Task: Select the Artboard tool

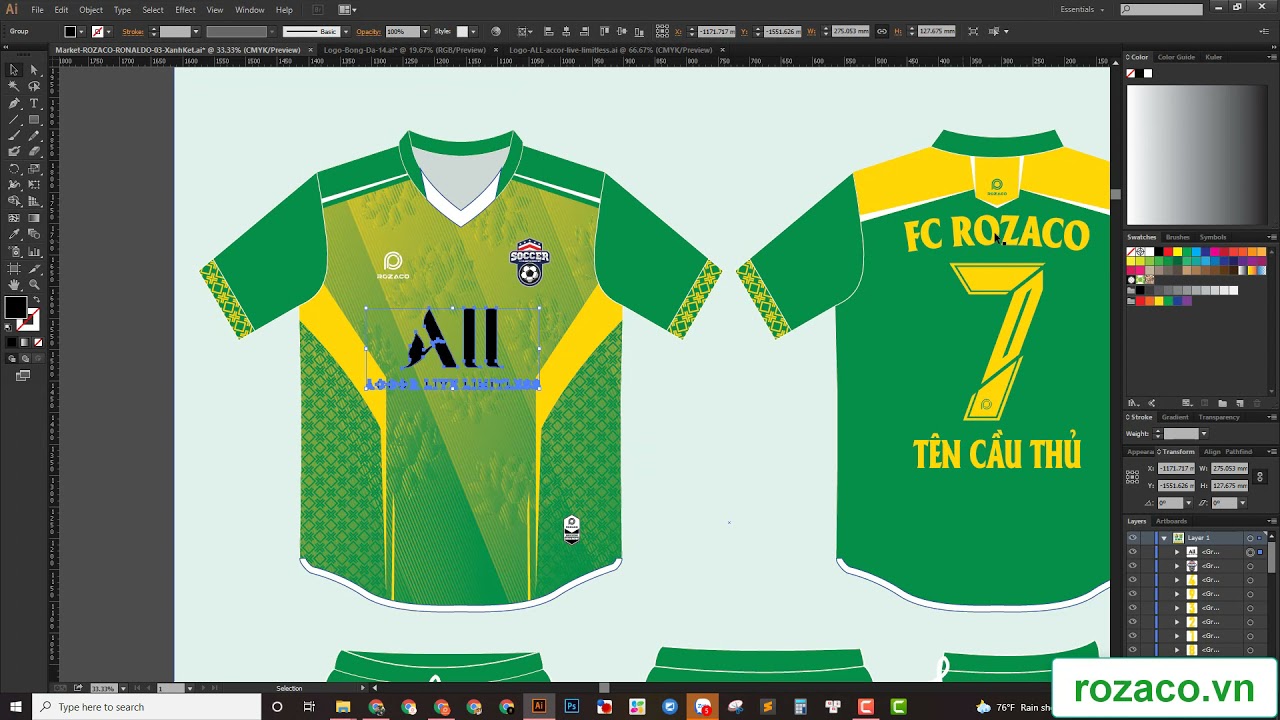Action: click(14, 268)
